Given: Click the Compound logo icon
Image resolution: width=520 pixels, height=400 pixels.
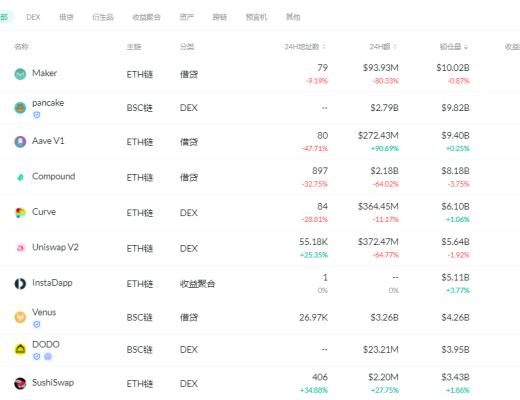Looking at the screenshot, I should pos(20,177).
